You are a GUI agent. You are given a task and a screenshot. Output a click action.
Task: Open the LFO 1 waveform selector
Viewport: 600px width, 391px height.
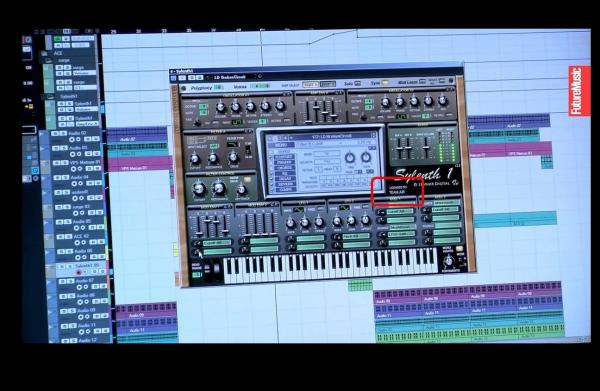298,209
